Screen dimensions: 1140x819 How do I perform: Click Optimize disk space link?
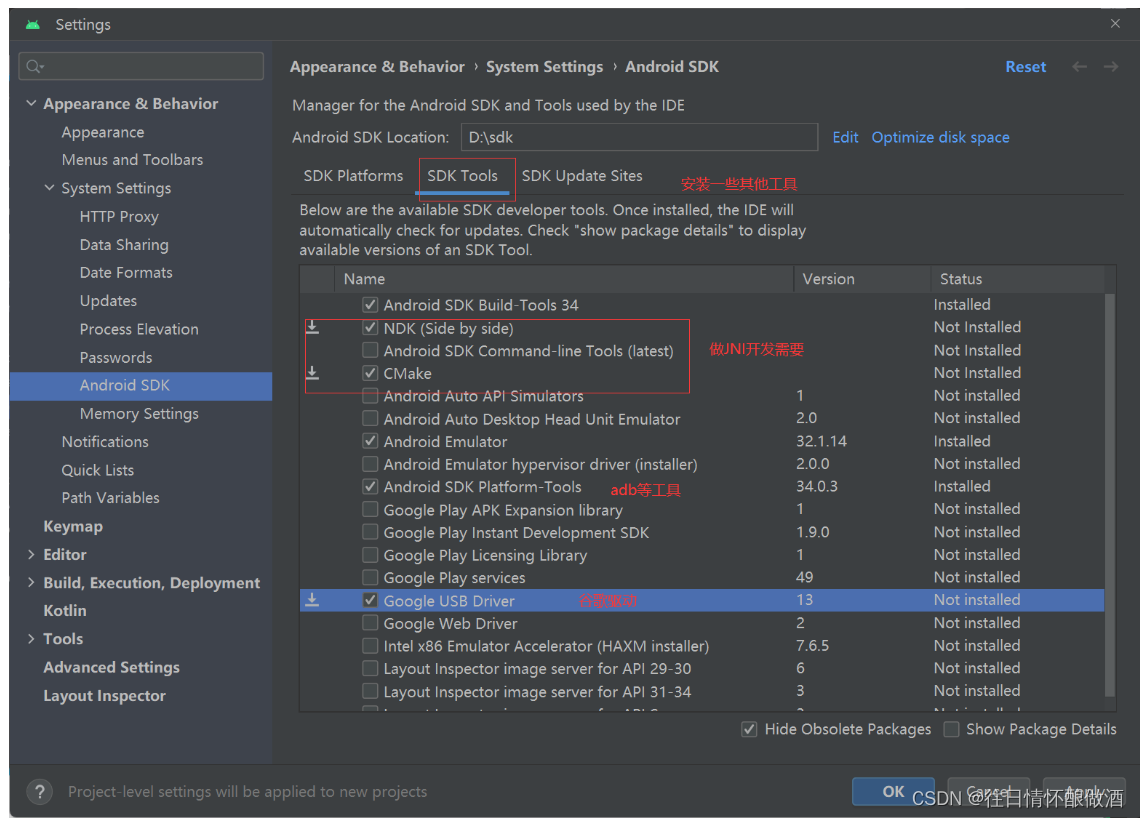[940, 137]
